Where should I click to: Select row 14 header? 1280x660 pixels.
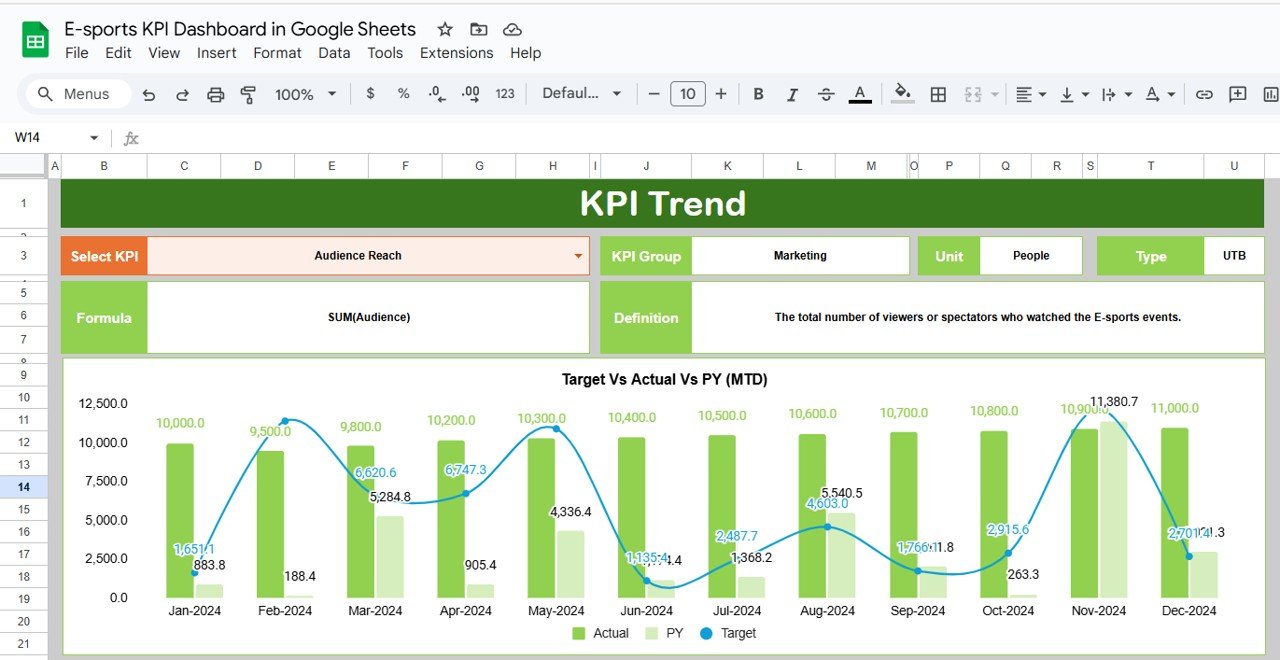(x=24, y=487)
